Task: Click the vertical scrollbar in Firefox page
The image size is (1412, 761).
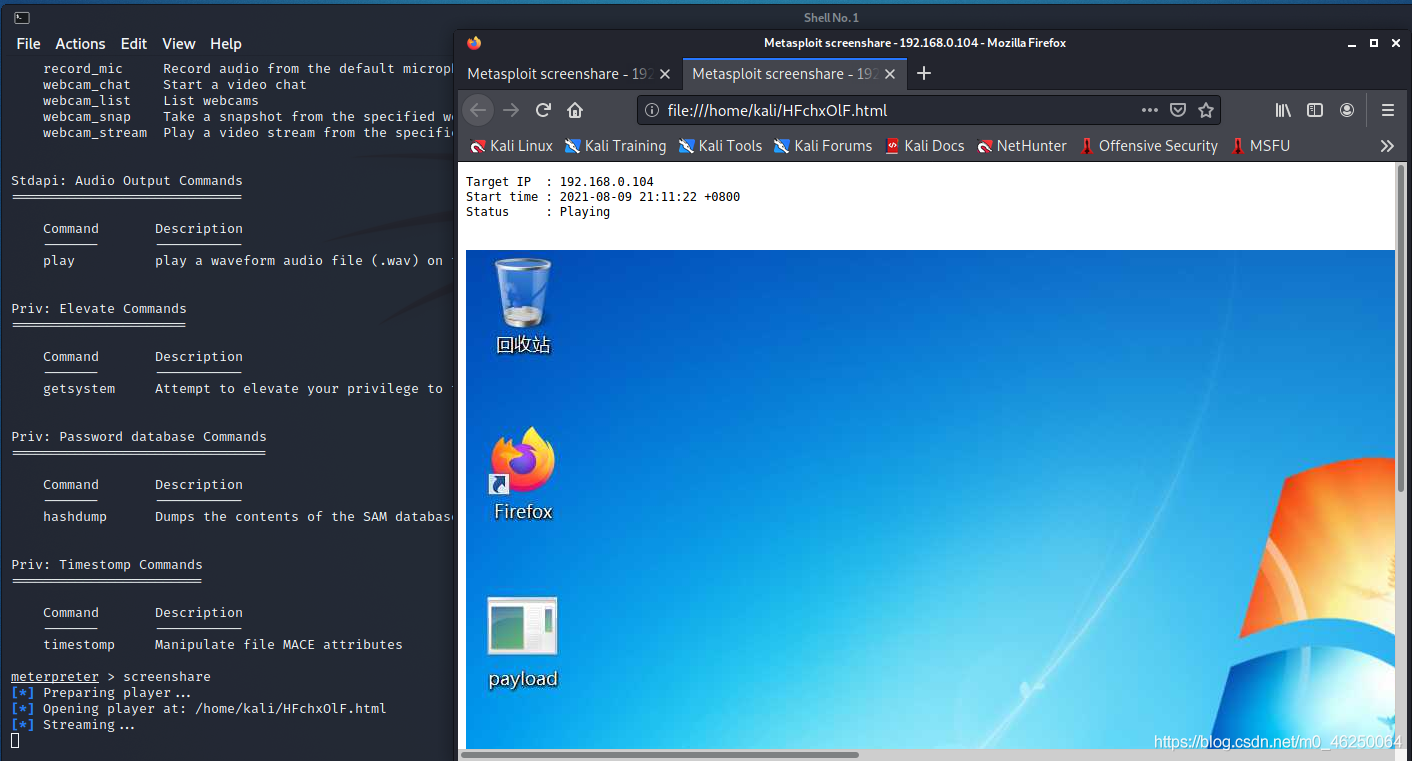Action: (1402, 330)
